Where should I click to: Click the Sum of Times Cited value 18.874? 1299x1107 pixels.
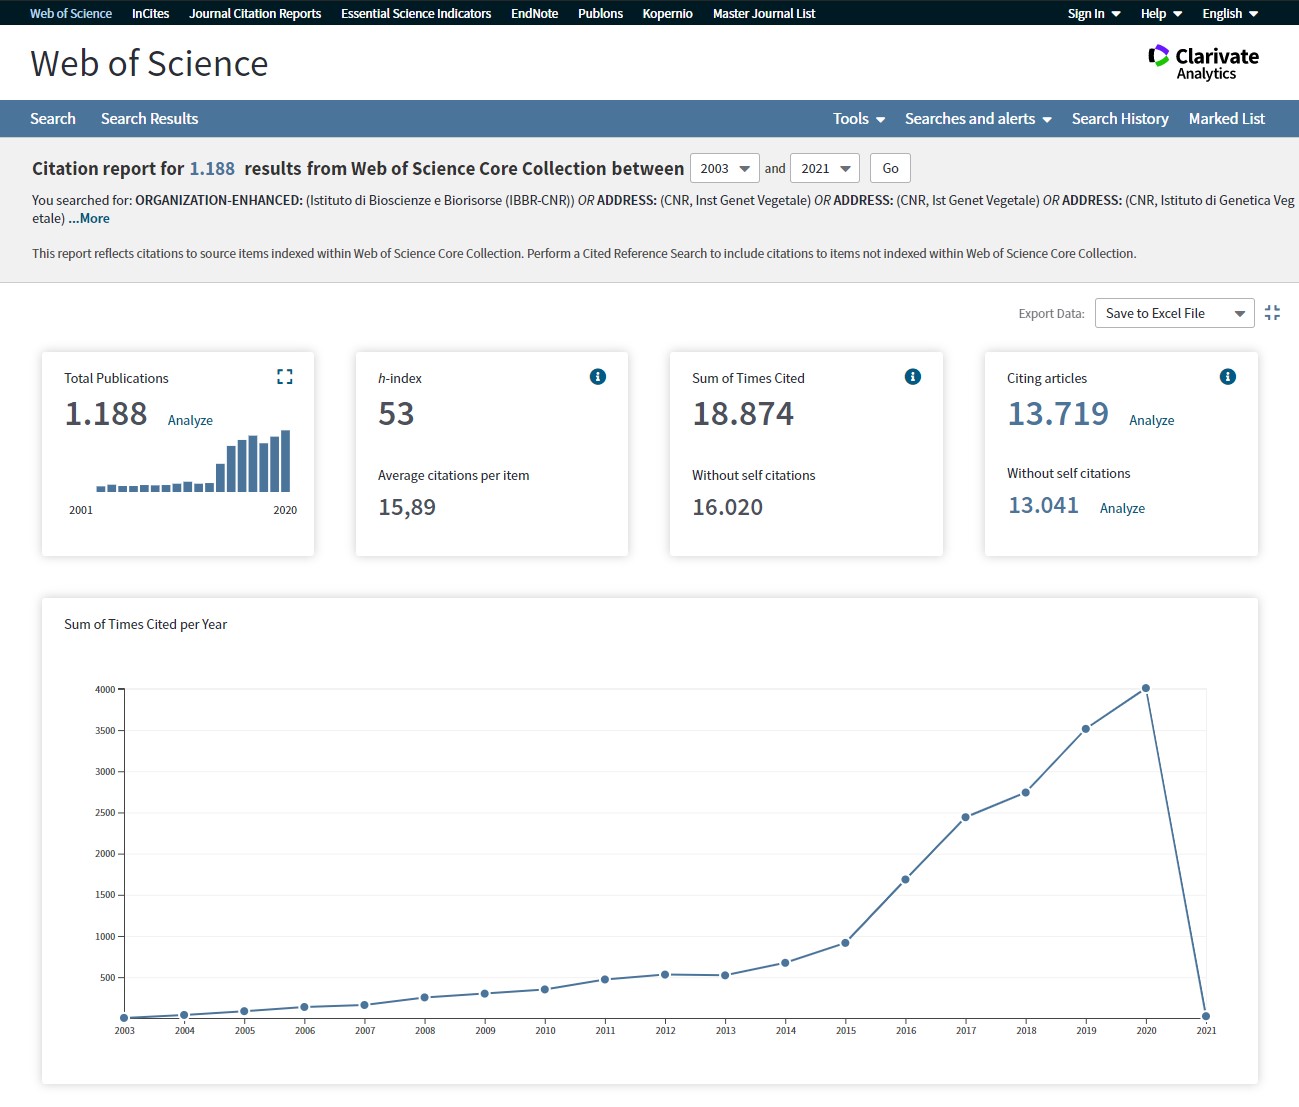743,414
